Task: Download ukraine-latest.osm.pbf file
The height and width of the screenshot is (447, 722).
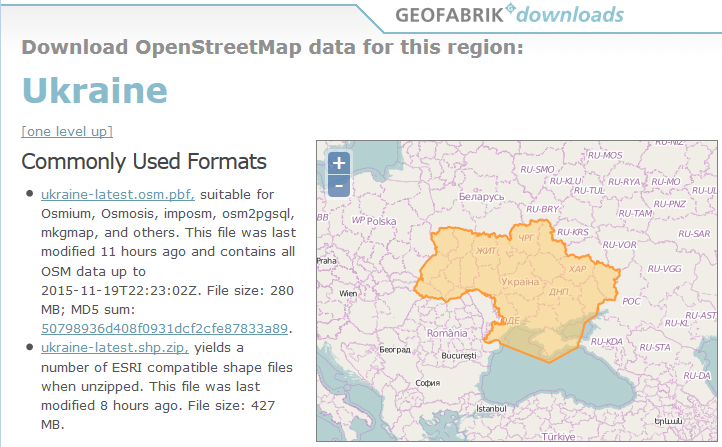Action: pyautogui.click(x=117, y=194)
